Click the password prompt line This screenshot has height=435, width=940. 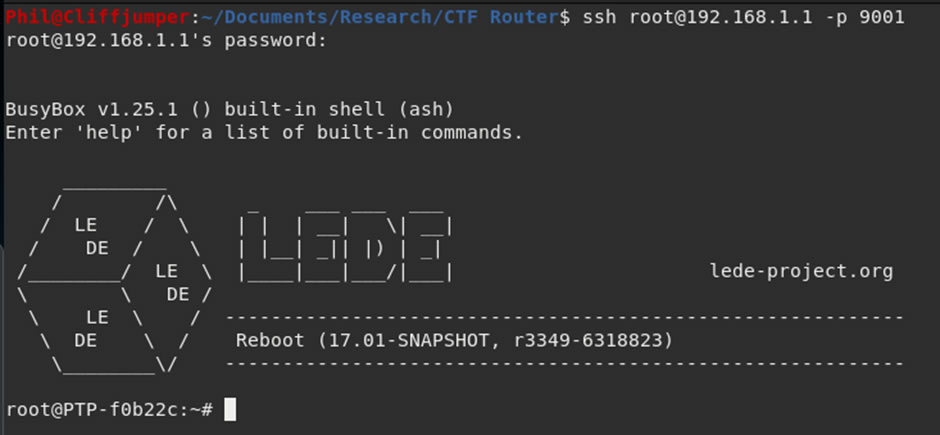click(166, 41)
